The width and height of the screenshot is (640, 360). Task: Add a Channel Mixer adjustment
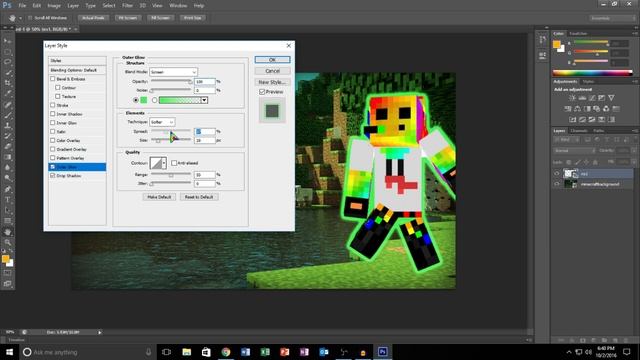click(606, 109)
